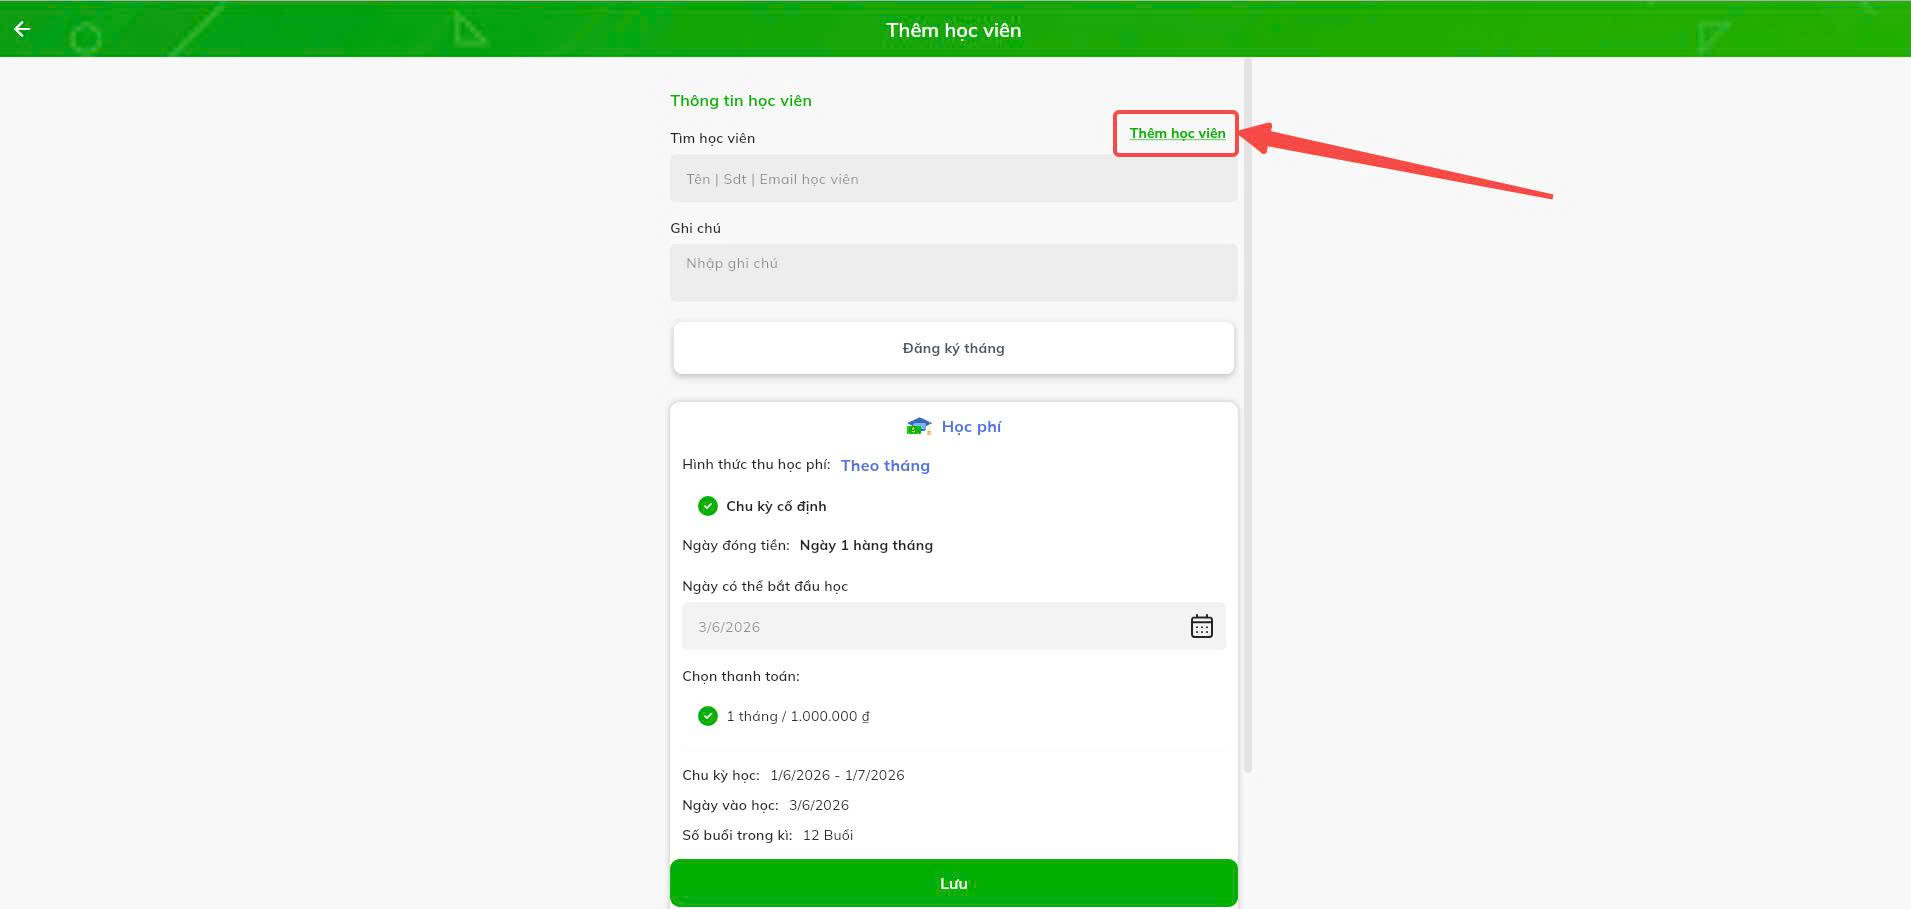The width and height of the screenshot is (1911, 909).
Task: Click the form's vertical scrollbar
Action: (1247, 415)
